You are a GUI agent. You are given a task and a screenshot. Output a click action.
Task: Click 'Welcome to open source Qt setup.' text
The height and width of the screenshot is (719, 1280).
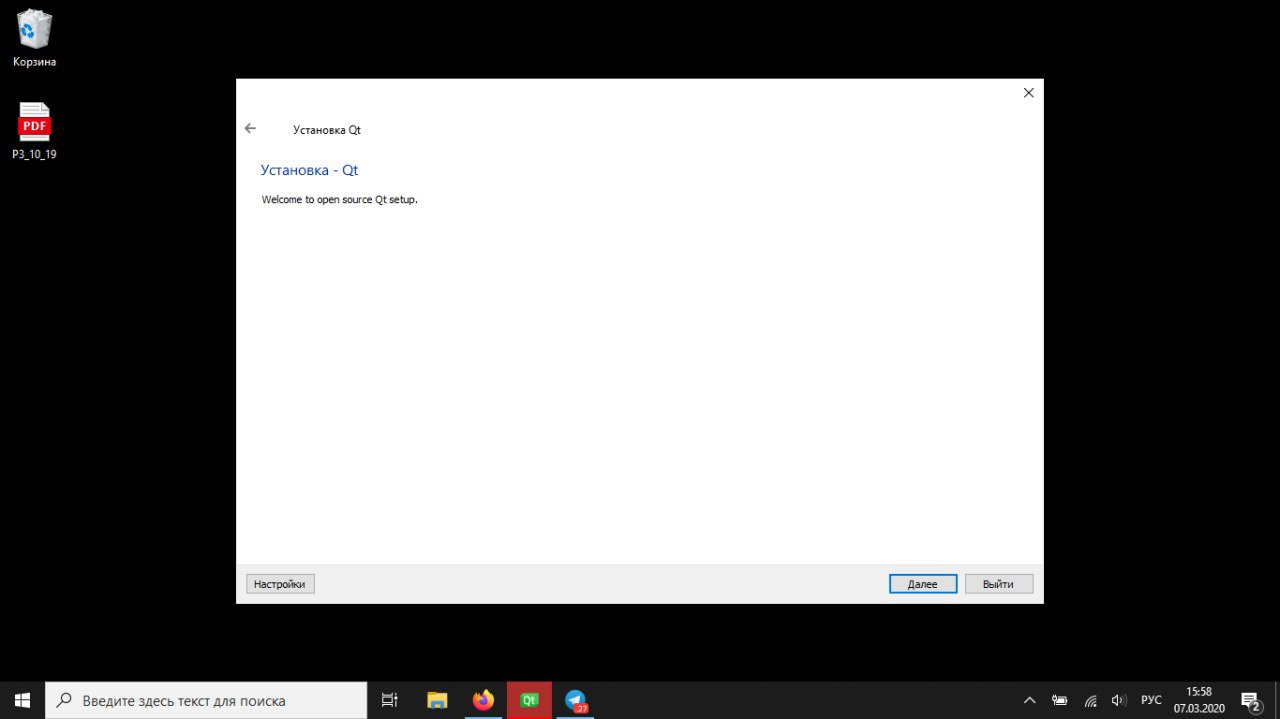pos(339,199)
